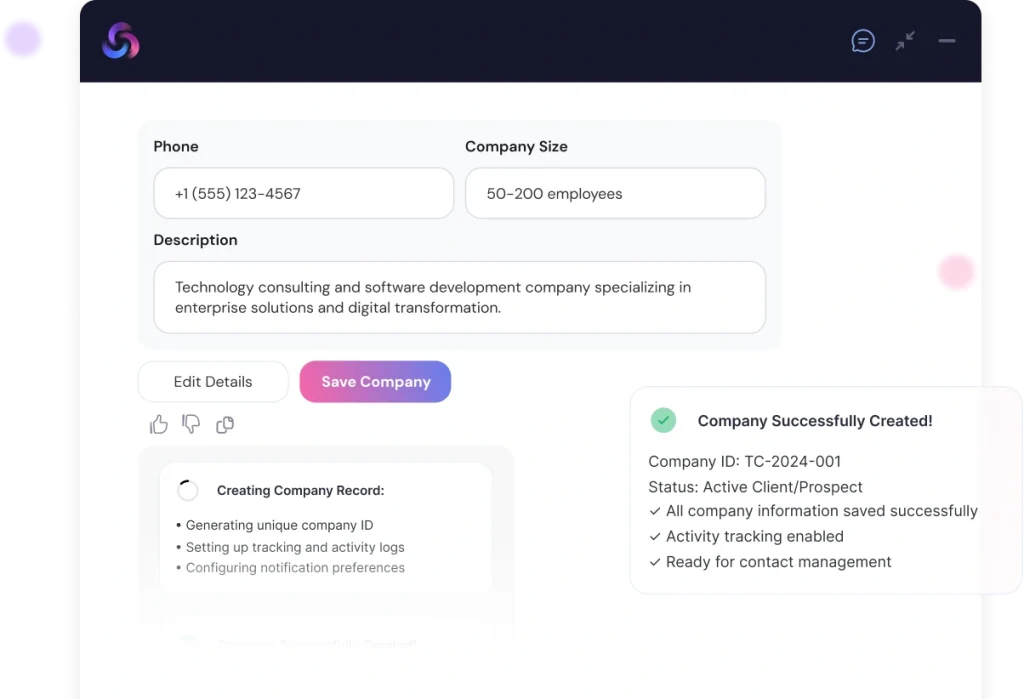The height and width of the screenshot is (699, 1024).
Task: Click the swirl app logo
Action: click(x=120, y=41)
